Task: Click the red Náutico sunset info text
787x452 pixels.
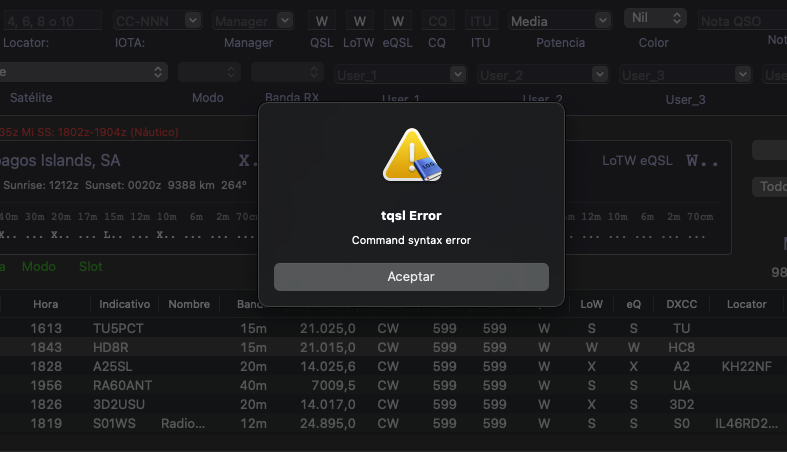Action: 89,132
